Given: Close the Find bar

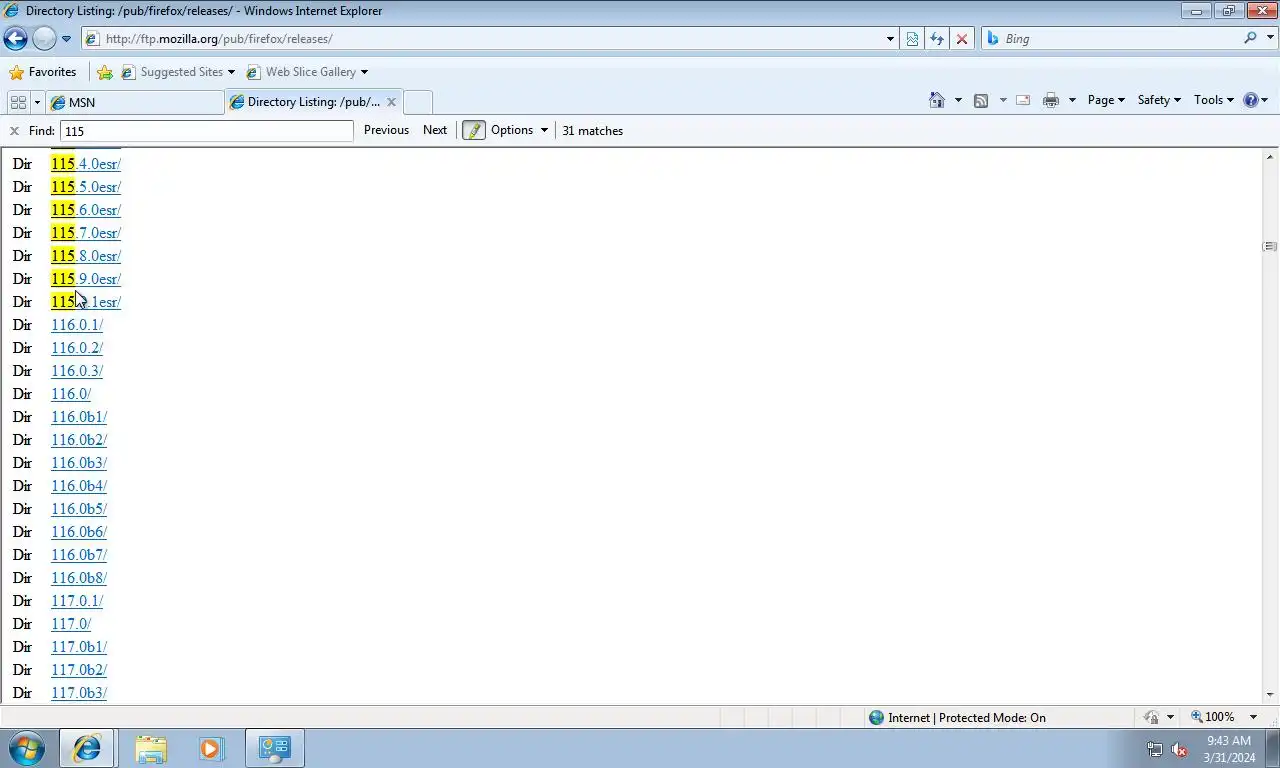Looking at the screenshot, I should coord(14,131).
